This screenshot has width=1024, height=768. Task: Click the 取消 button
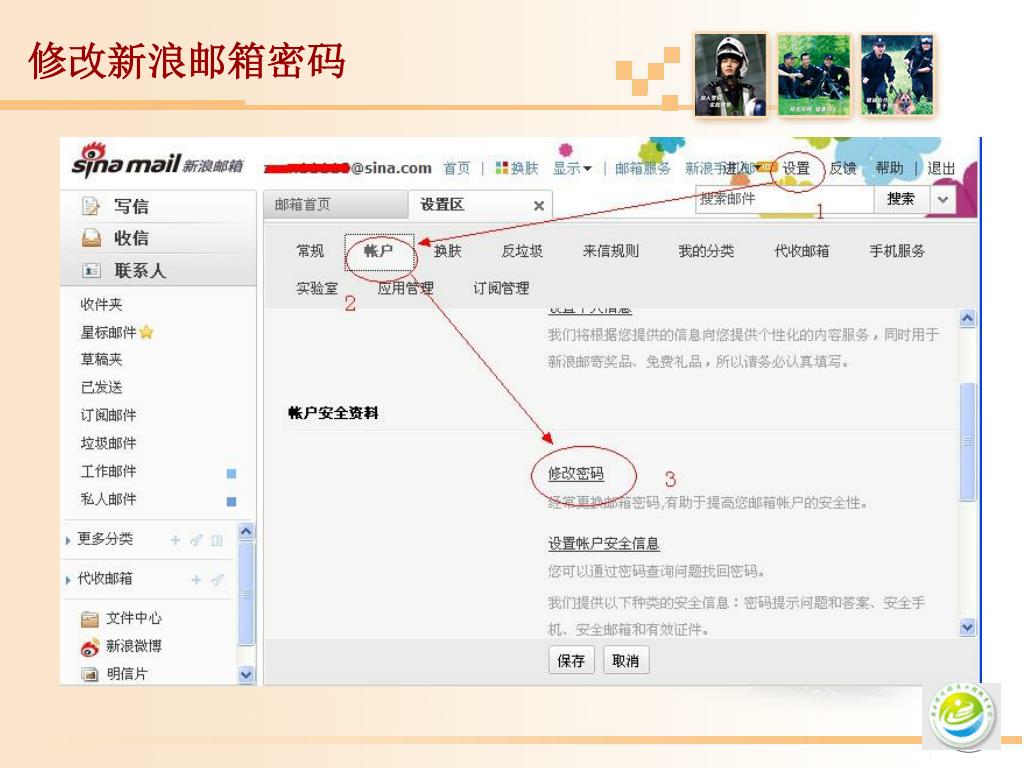626,660
